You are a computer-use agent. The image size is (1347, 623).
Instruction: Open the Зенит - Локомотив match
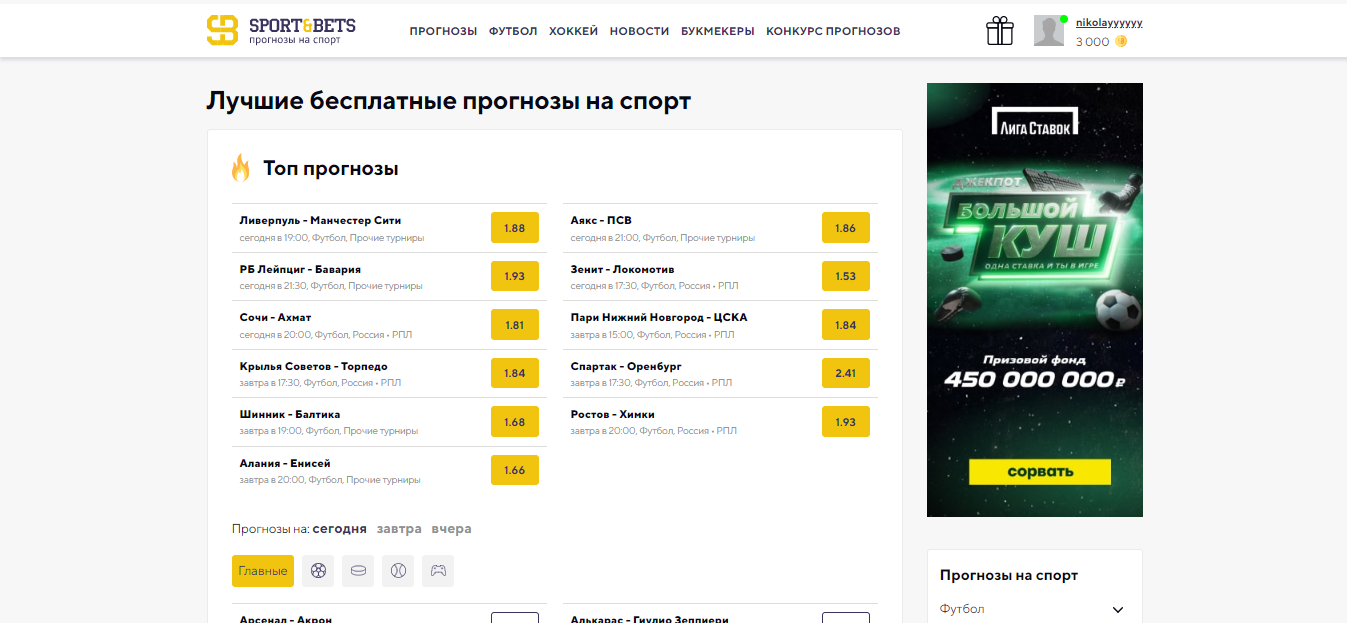[x=622, y=269]
